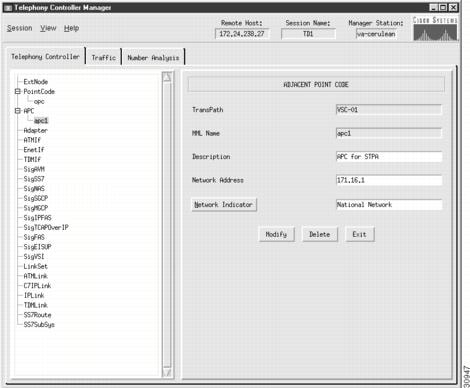Open the Help menu

pos(71,28)
